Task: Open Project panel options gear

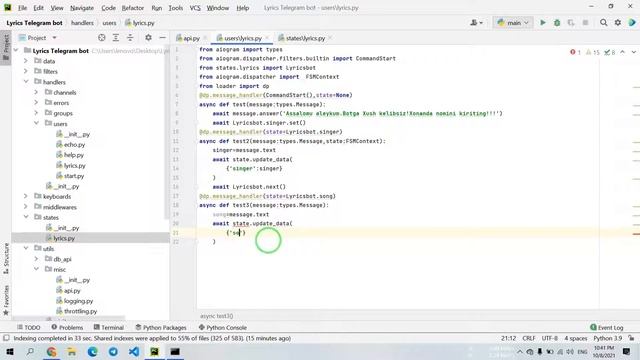Action: tap(148, 38)
